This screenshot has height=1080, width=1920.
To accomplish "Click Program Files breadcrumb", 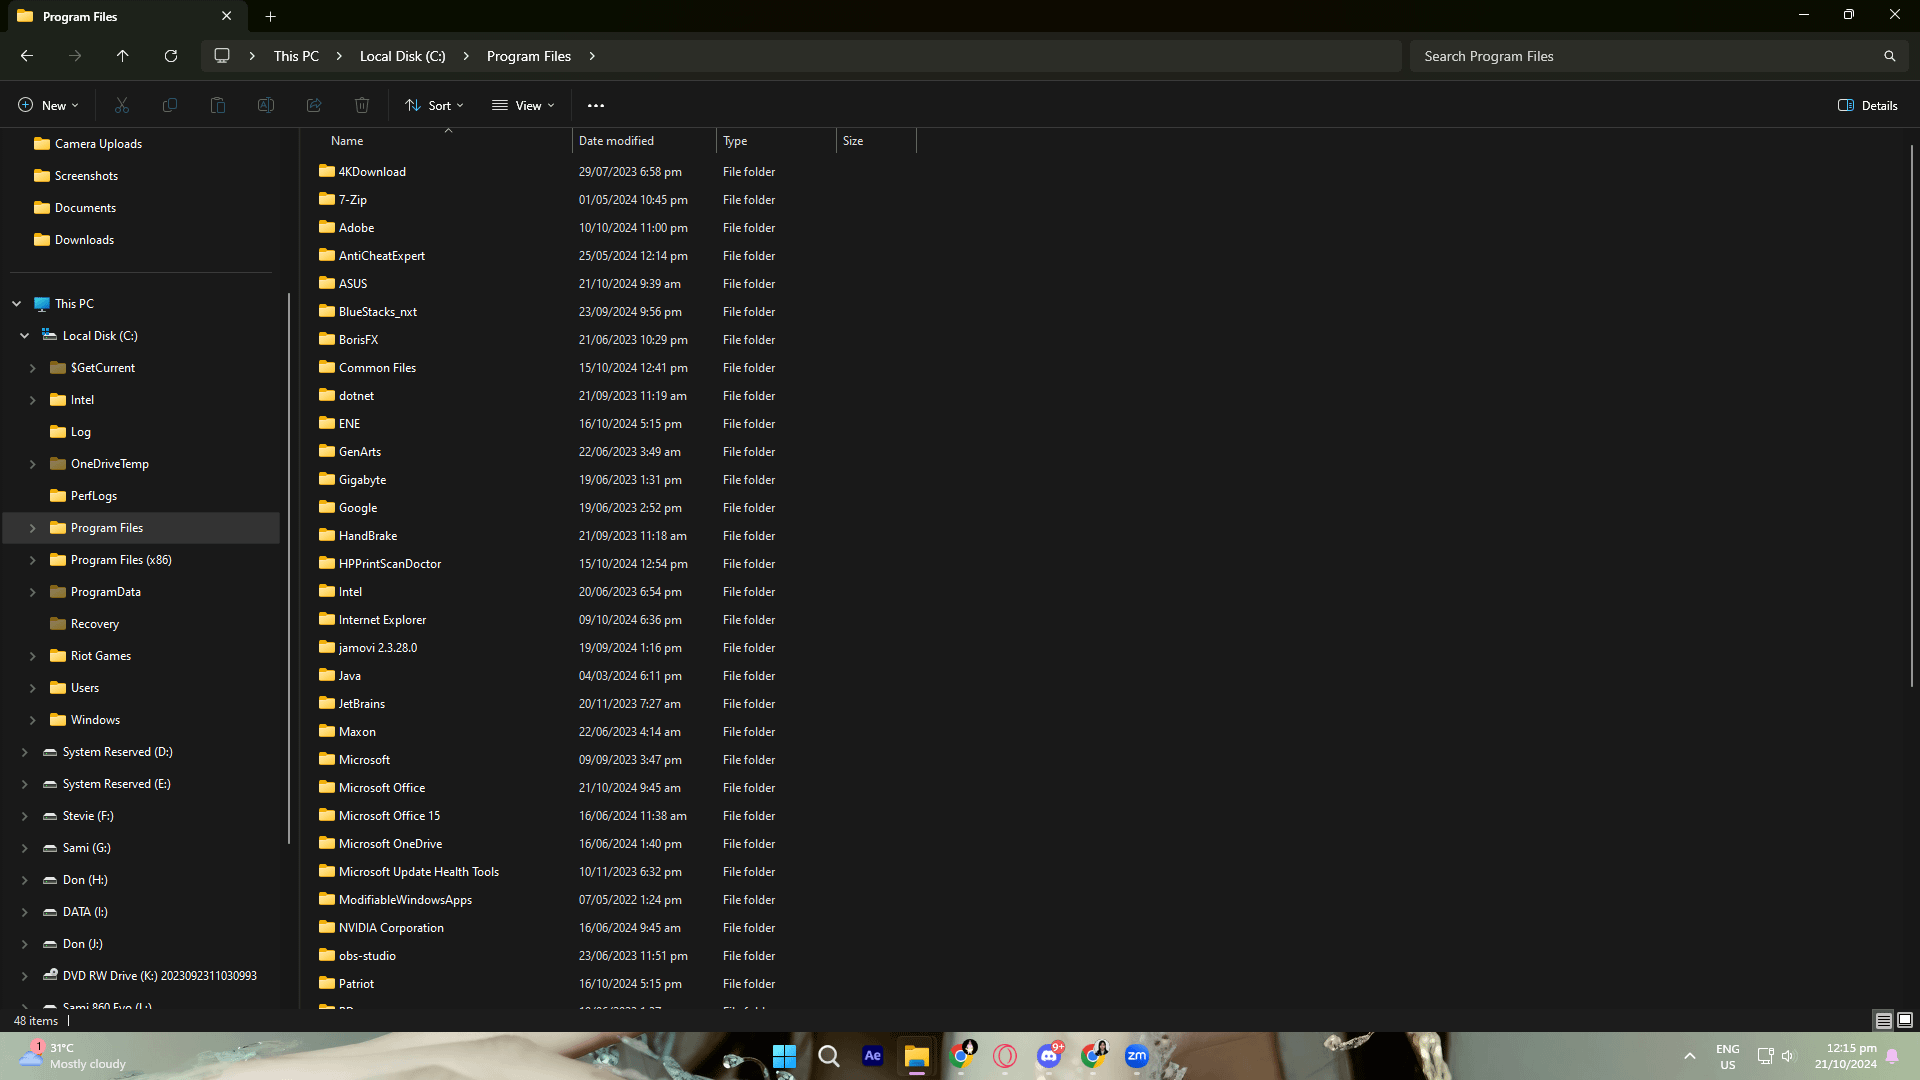I will tap(529, 56).
